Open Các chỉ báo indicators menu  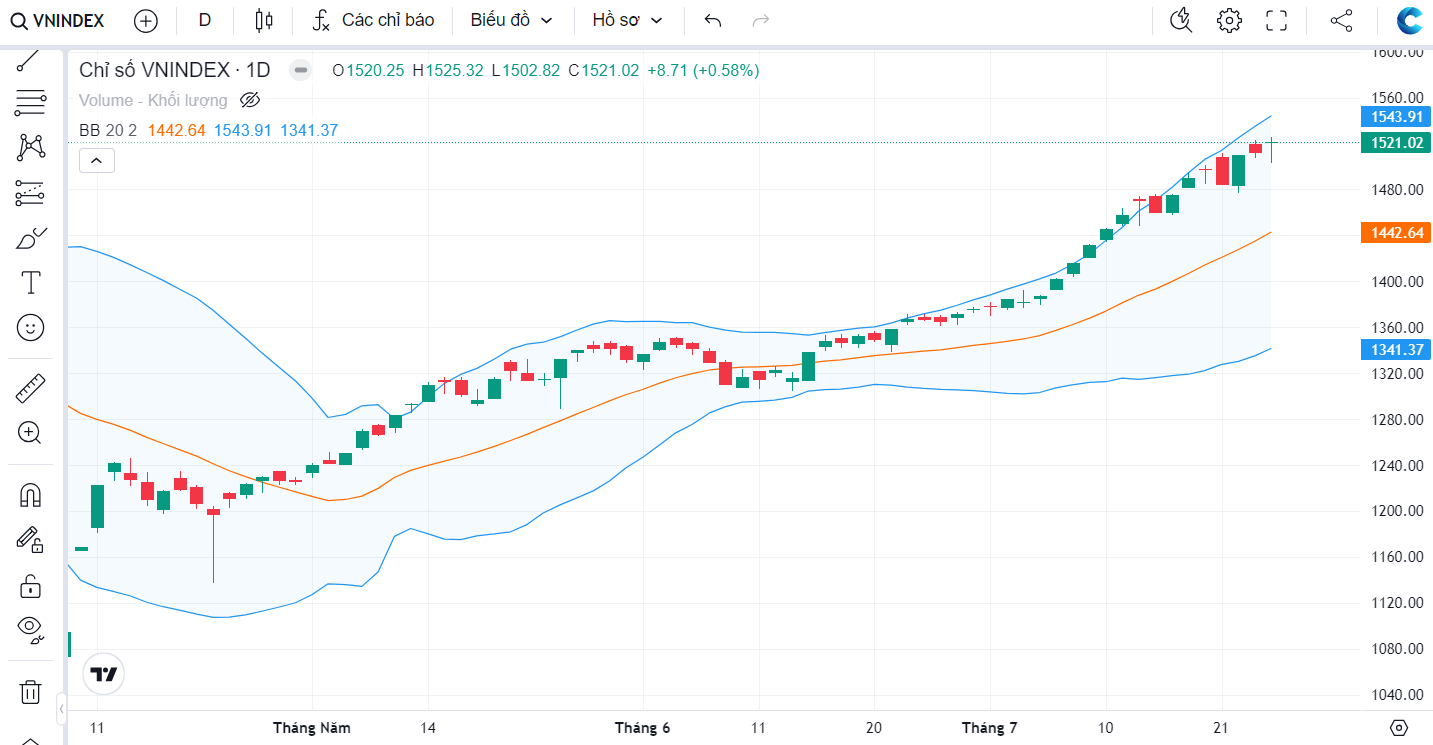tap(373, 20)
